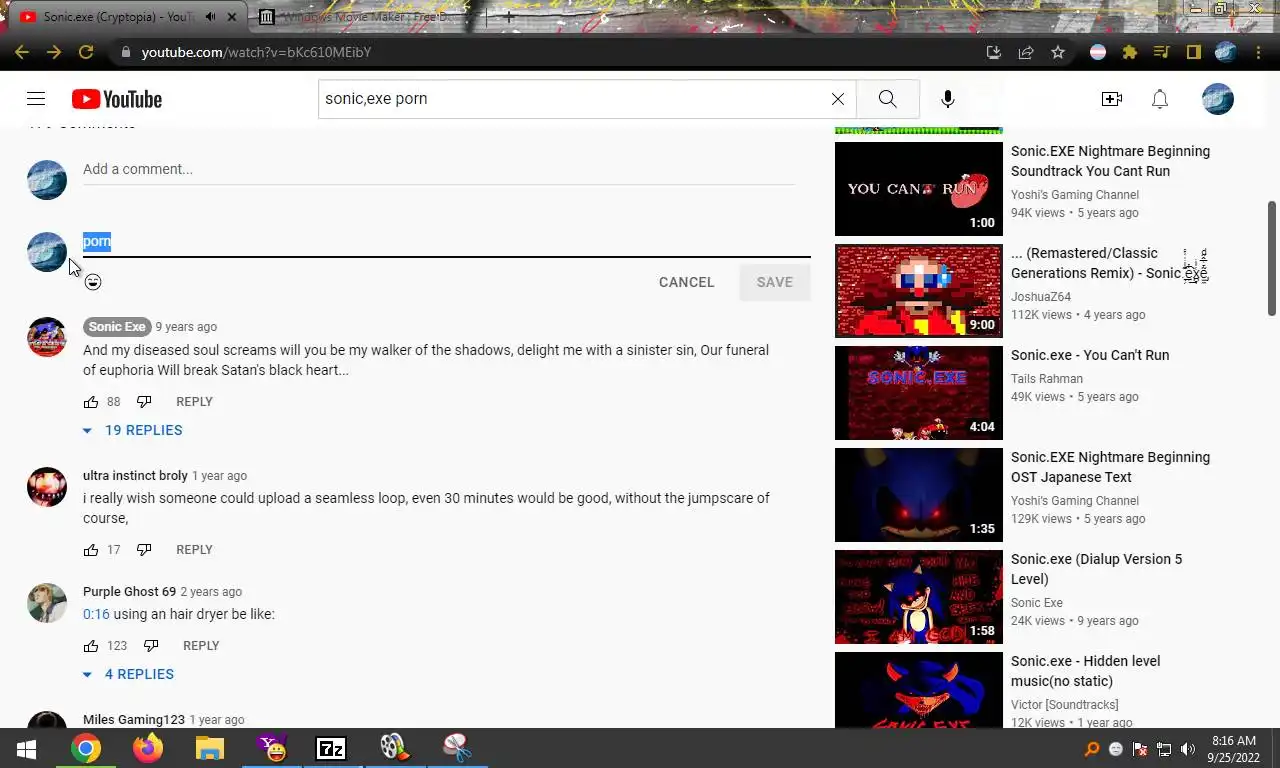The width and height of the screenshot is (1280, 768).
Task: Start voice search with the microphone
Action: [948, 99]
